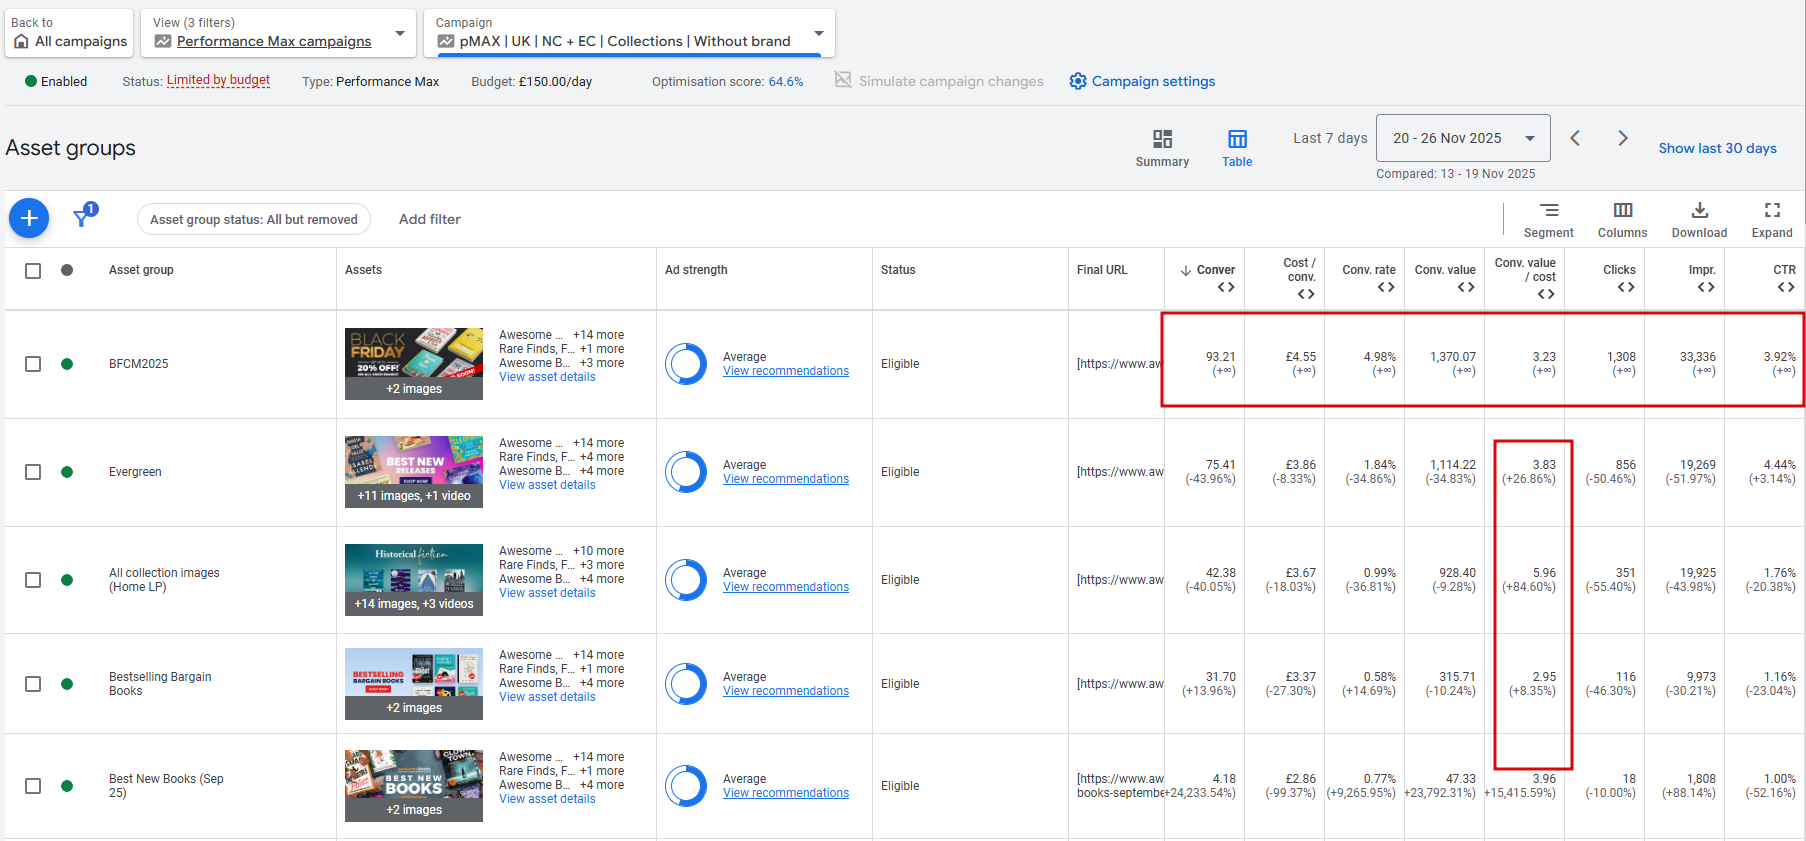This screenshot has height=841, width=1806.
Task: Tick Best New Books (Sep 25) checkbox
Action: tap(33, 786)
